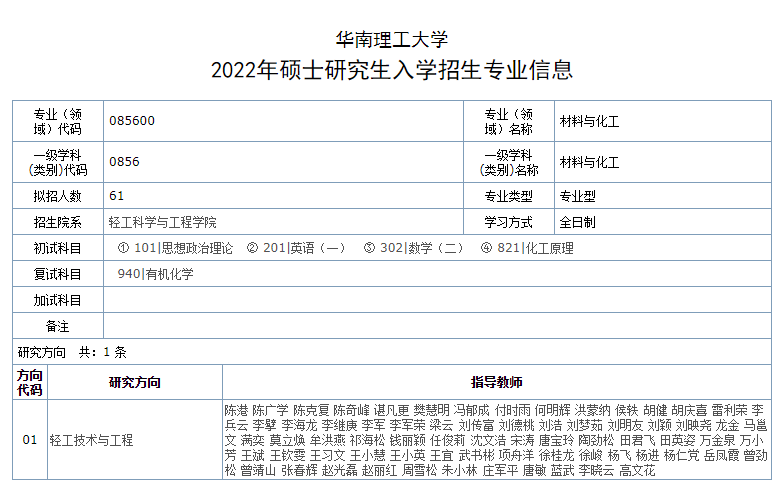Click the 华南理工大学 page title

(391, 40)
